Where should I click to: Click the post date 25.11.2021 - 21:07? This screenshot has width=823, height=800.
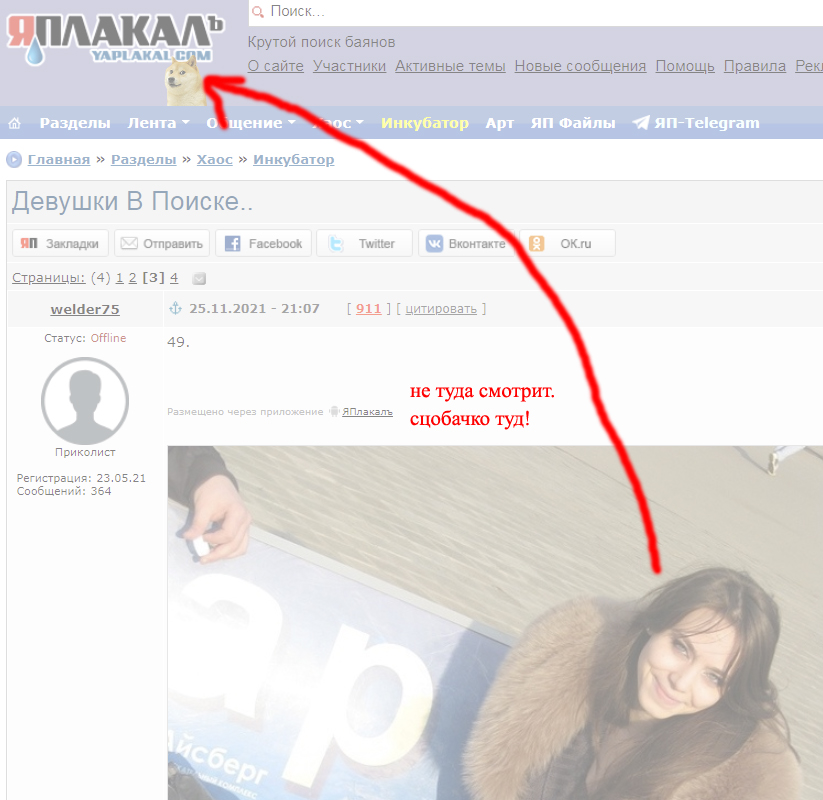pos(254,308)
